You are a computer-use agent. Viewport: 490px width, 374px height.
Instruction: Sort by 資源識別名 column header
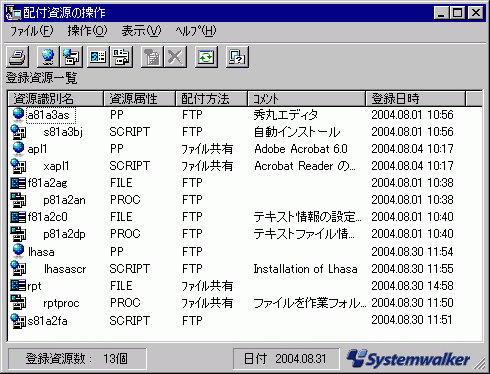click(55, 98)
